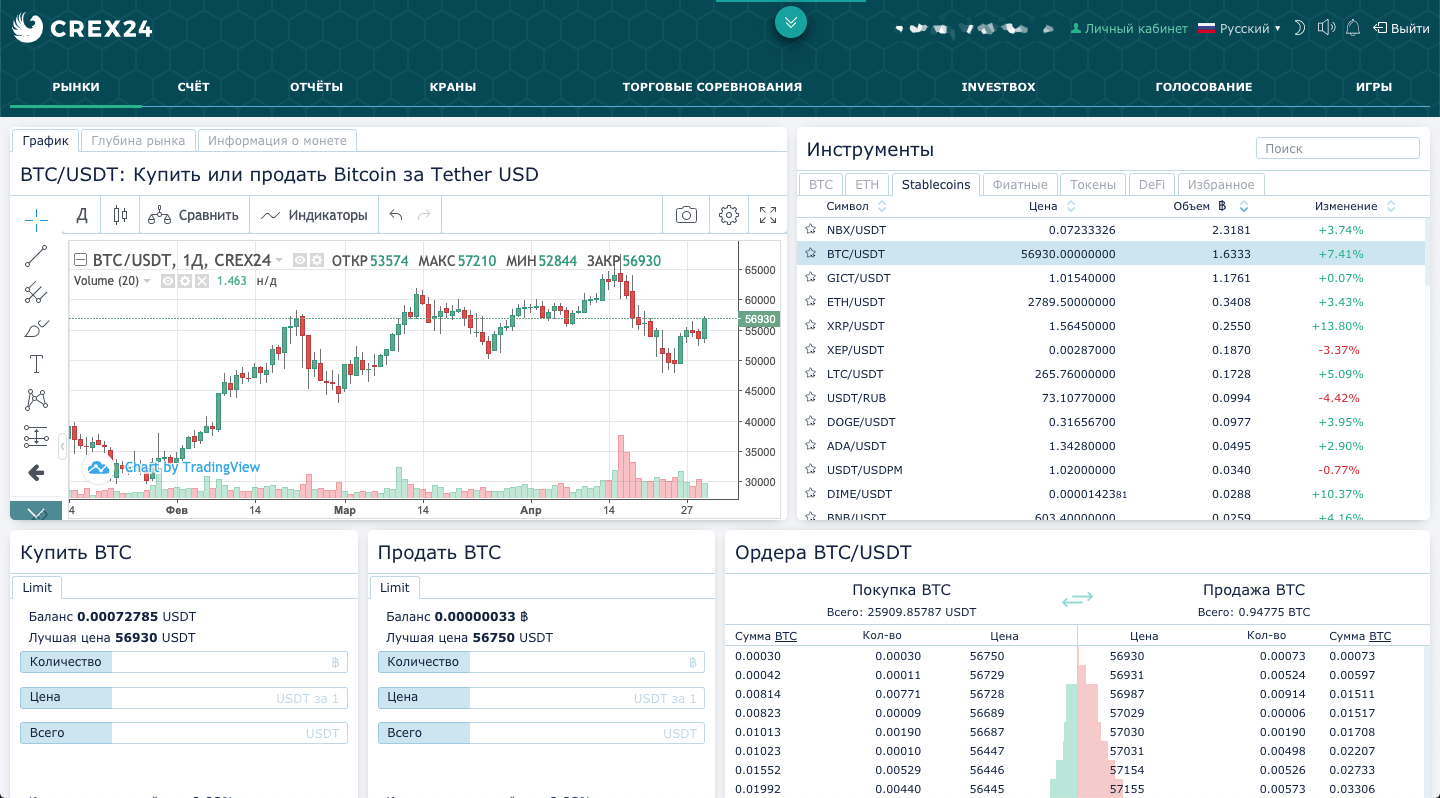This screenshot has height=798, width=1440.
Task: Switch to night mode with moon icon
Action: click(x=1299, y=28)
